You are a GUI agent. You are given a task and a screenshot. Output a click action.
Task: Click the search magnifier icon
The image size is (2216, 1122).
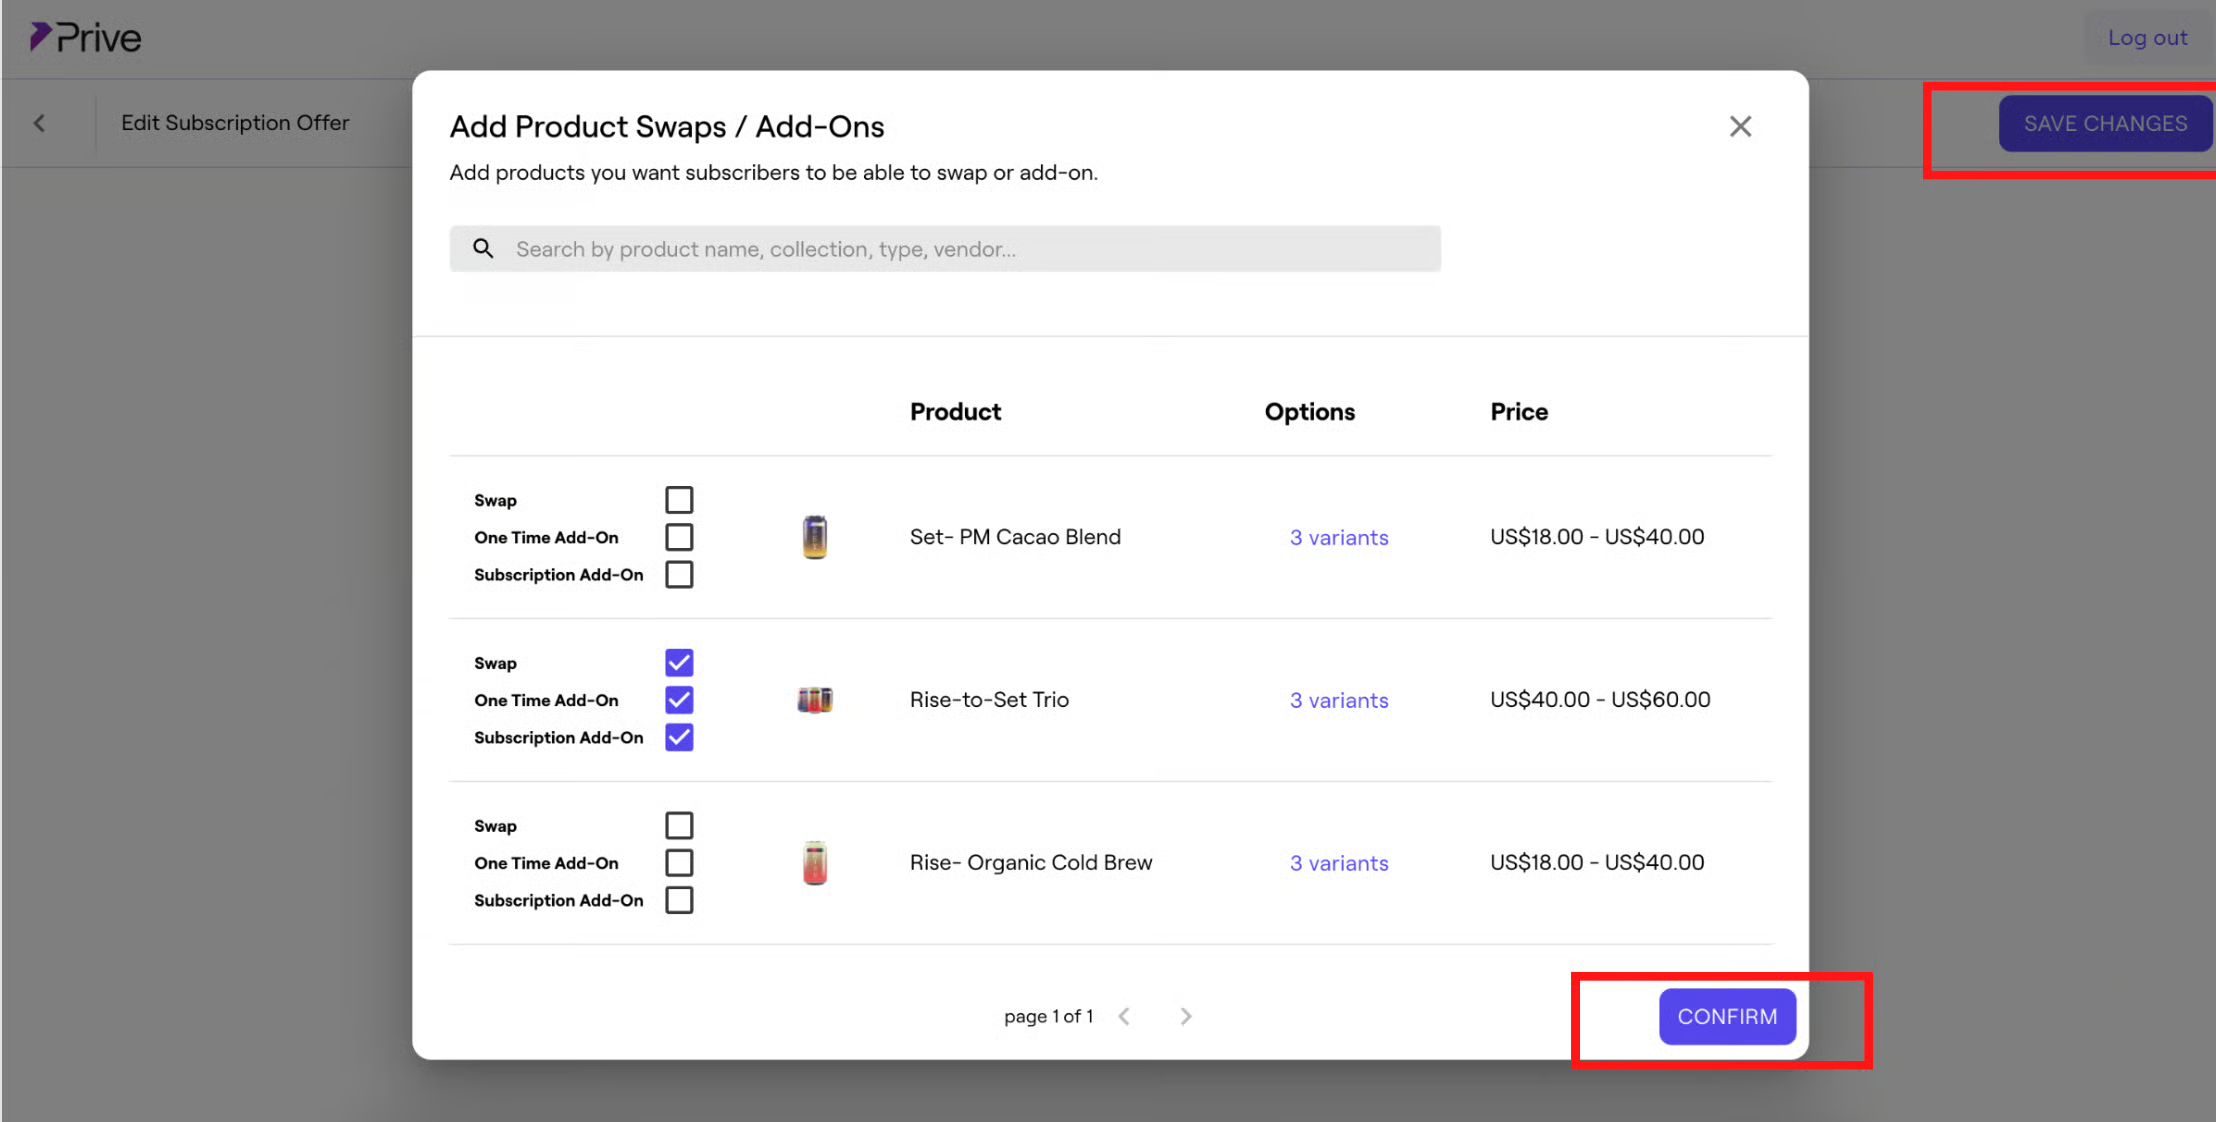click(483, 248)
